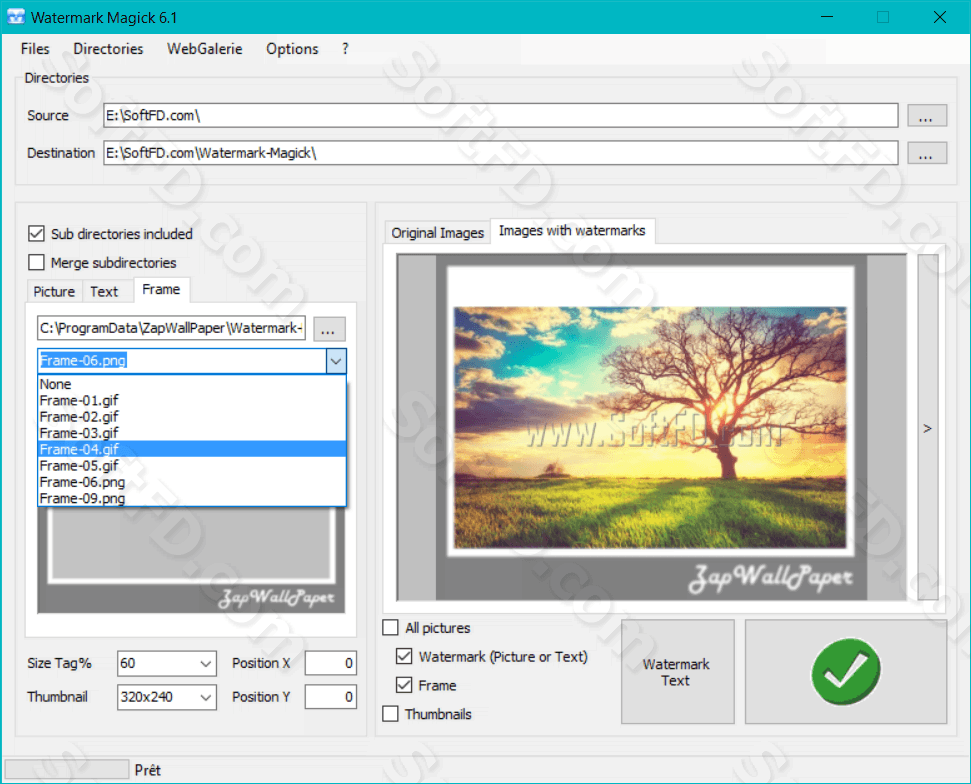Choose Frame-02.gif from the list
The image size is (971, 784).
(x=192, y=417)
